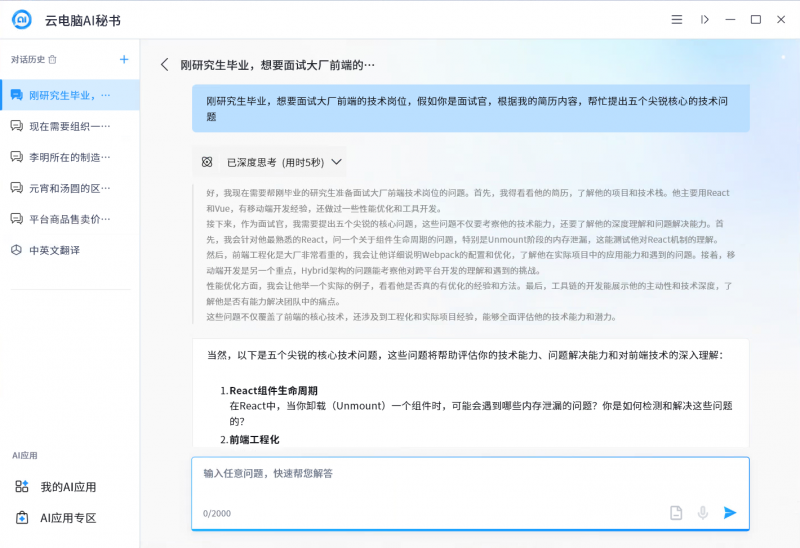Image resolution: width=800 pixels, height=548 pixels.
Task: Open the AI应用专区 section
Action: (68, 518)
